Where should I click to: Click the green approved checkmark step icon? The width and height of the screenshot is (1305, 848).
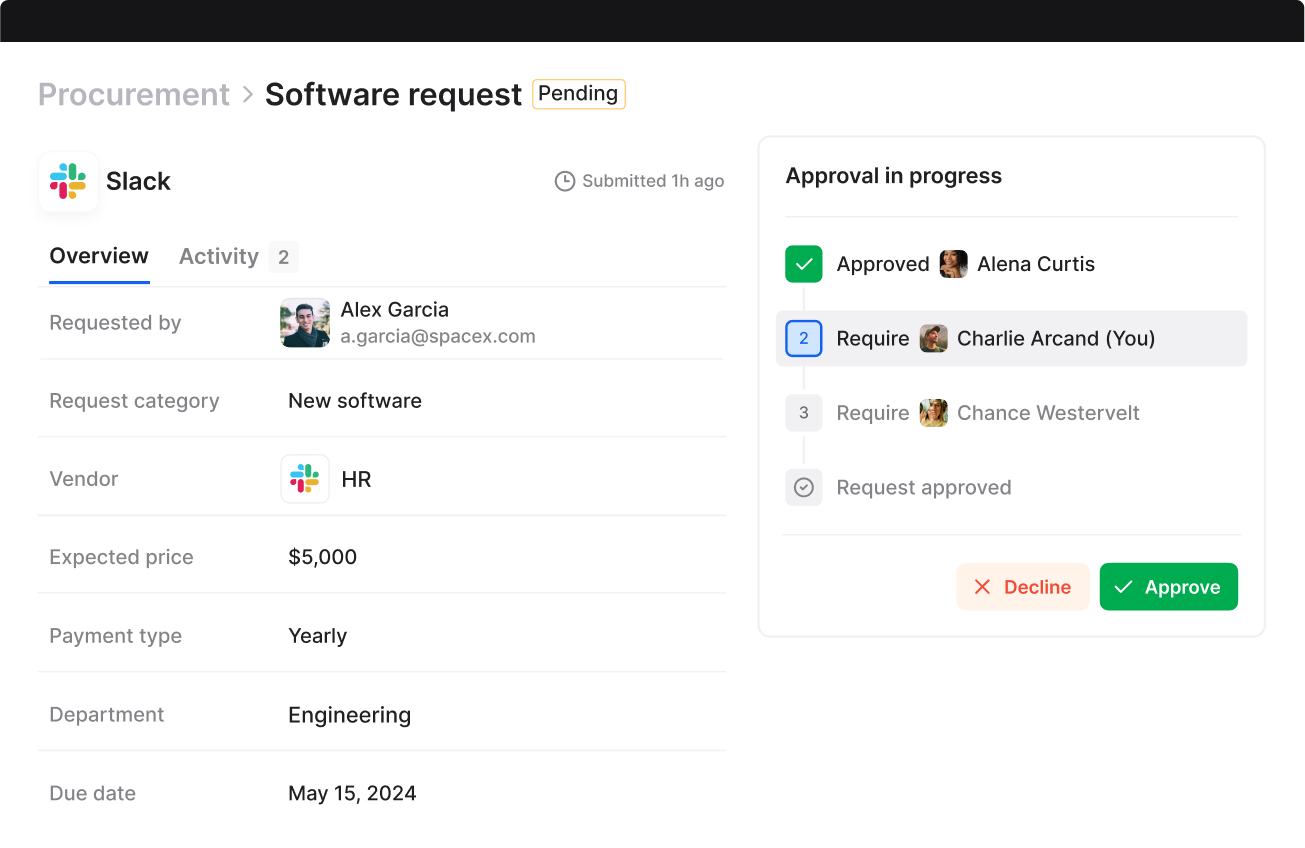click(x=804, y=264)
